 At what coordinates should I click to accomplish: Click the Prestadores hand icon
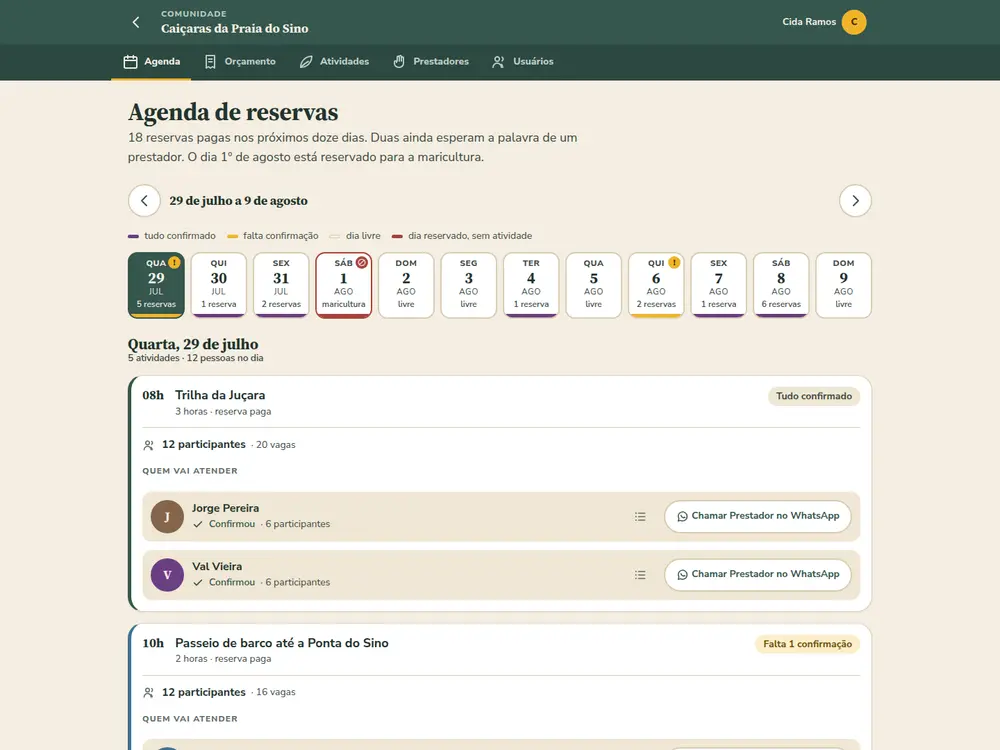(x=399, y=62)
